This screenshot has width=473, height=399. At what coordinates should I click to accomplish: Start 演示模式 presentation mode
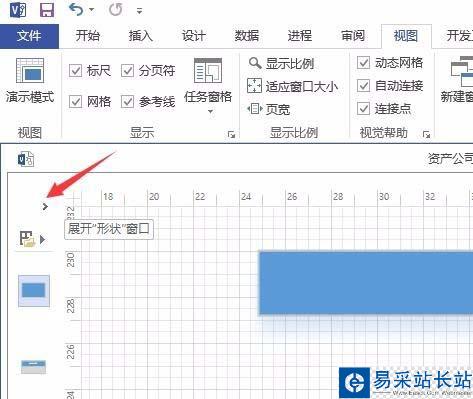(30, 80)
